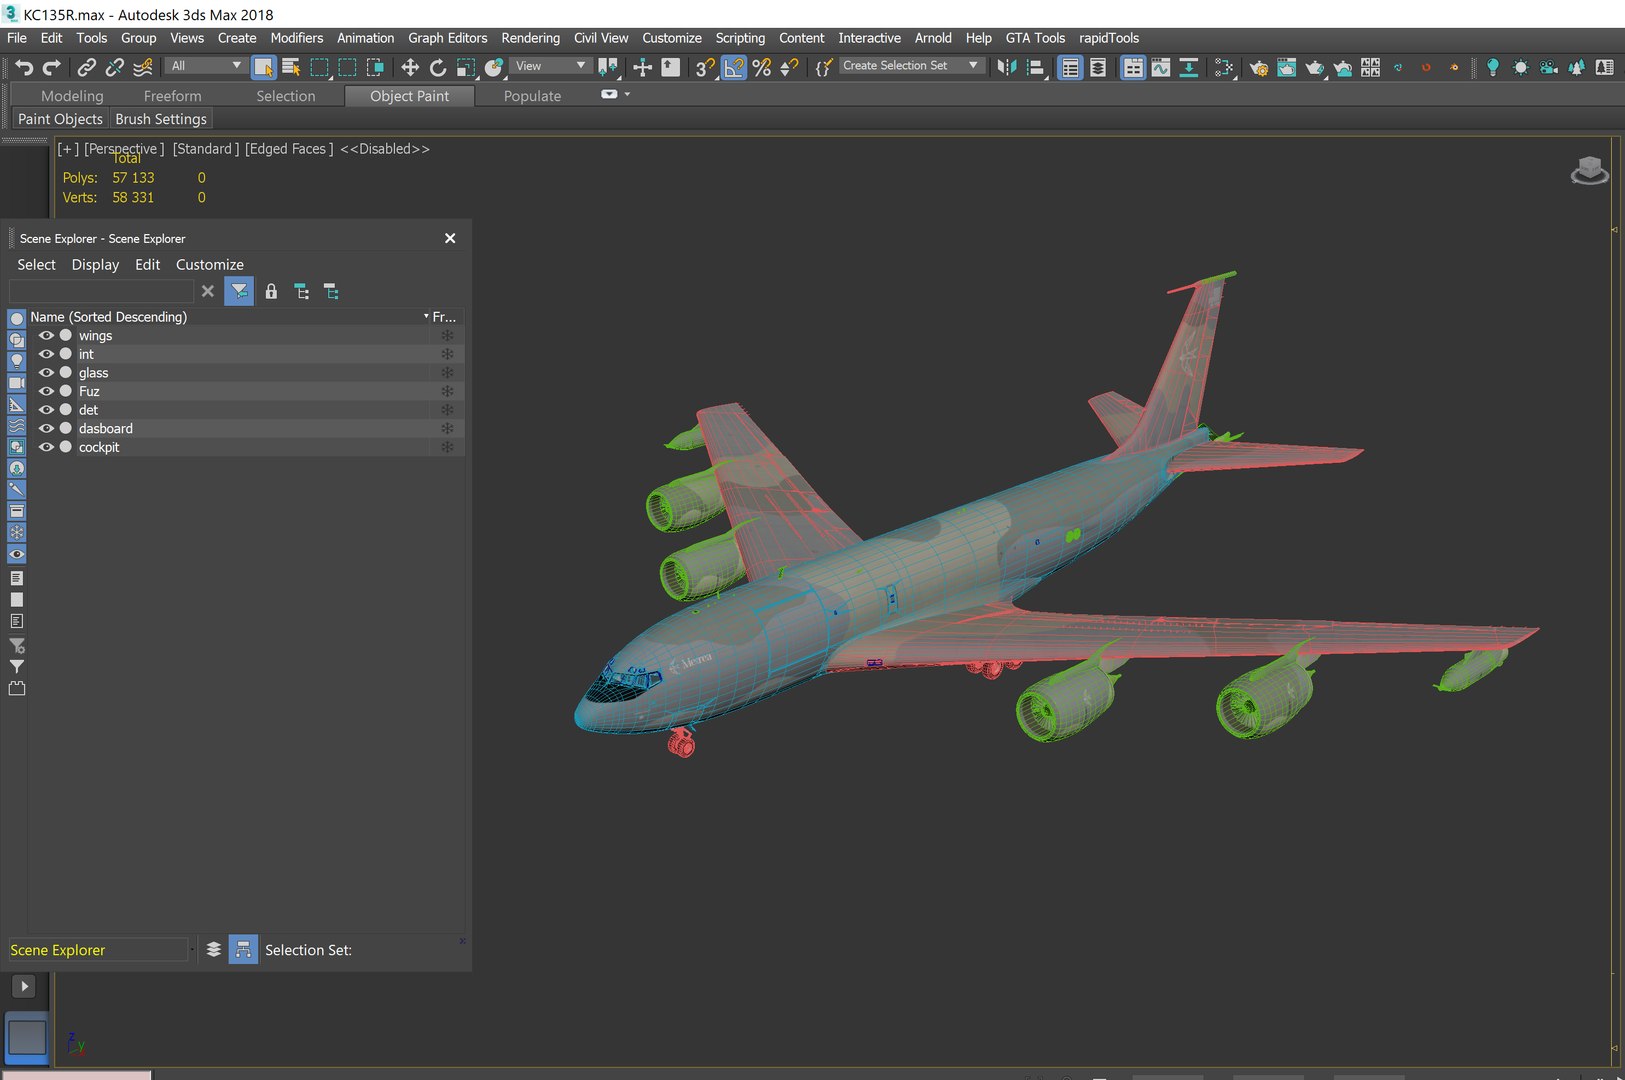The height and width of the screenshot is (1080, 1625).
Task: Choose the Select and Move tool
Action: point(410,67)
